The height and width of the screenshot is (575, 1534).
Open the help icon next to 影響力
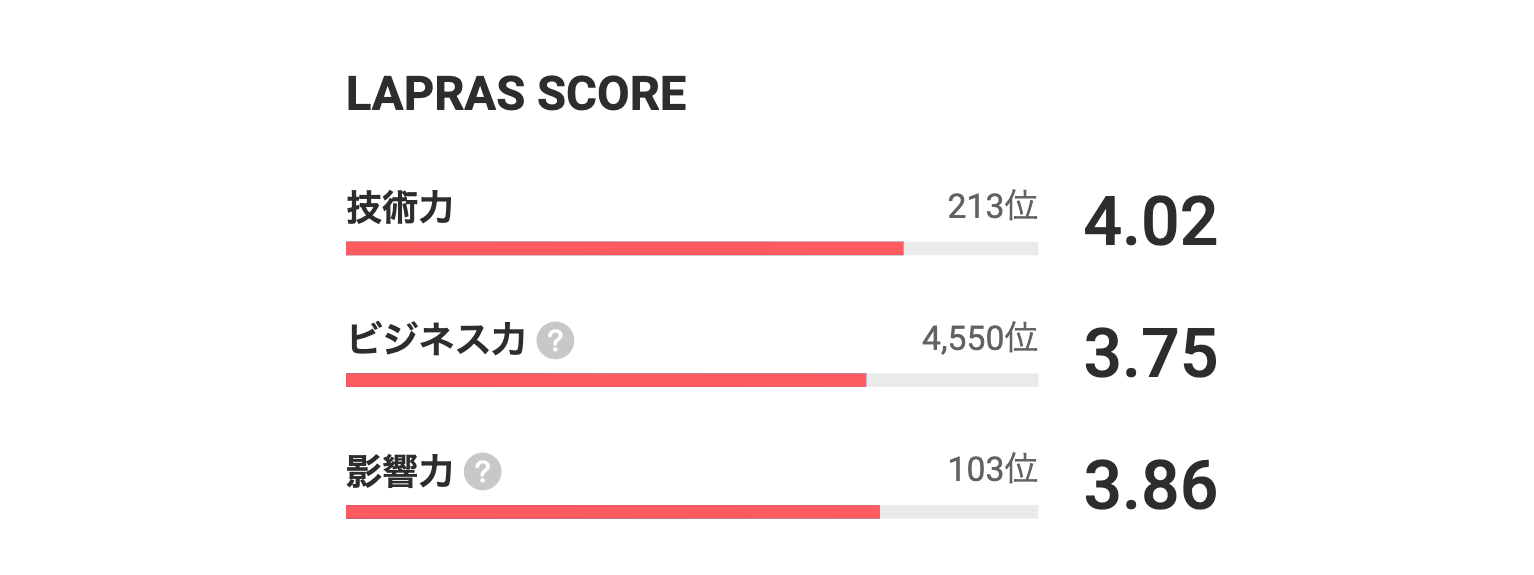[x=484, y=471]
